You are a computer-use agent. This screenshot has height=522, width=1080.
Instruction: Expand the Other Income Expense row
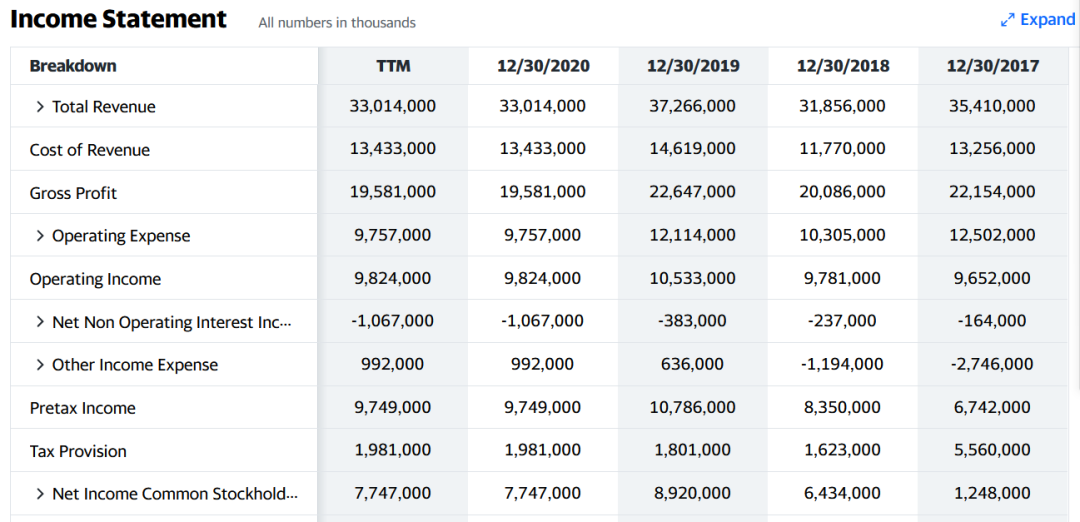[40, 365]
